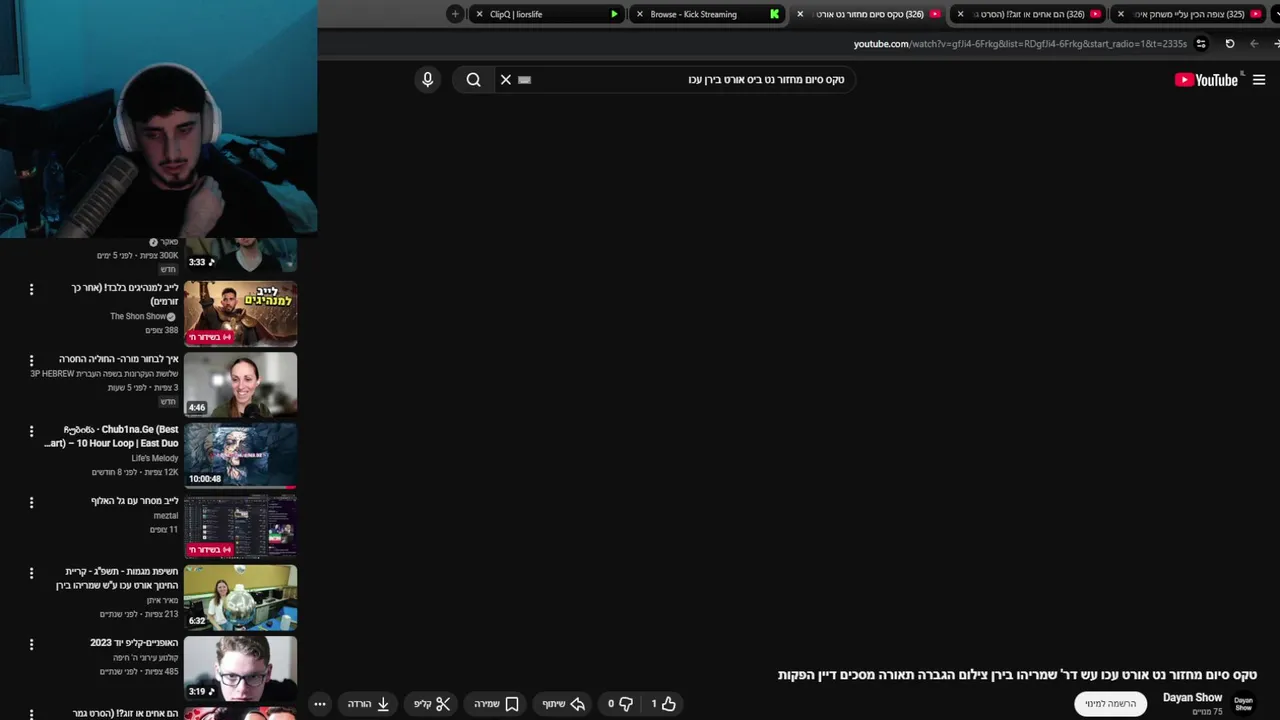
Task: Like the video with thumbs up
Action: pyautogui.click(x=664, y=704)
